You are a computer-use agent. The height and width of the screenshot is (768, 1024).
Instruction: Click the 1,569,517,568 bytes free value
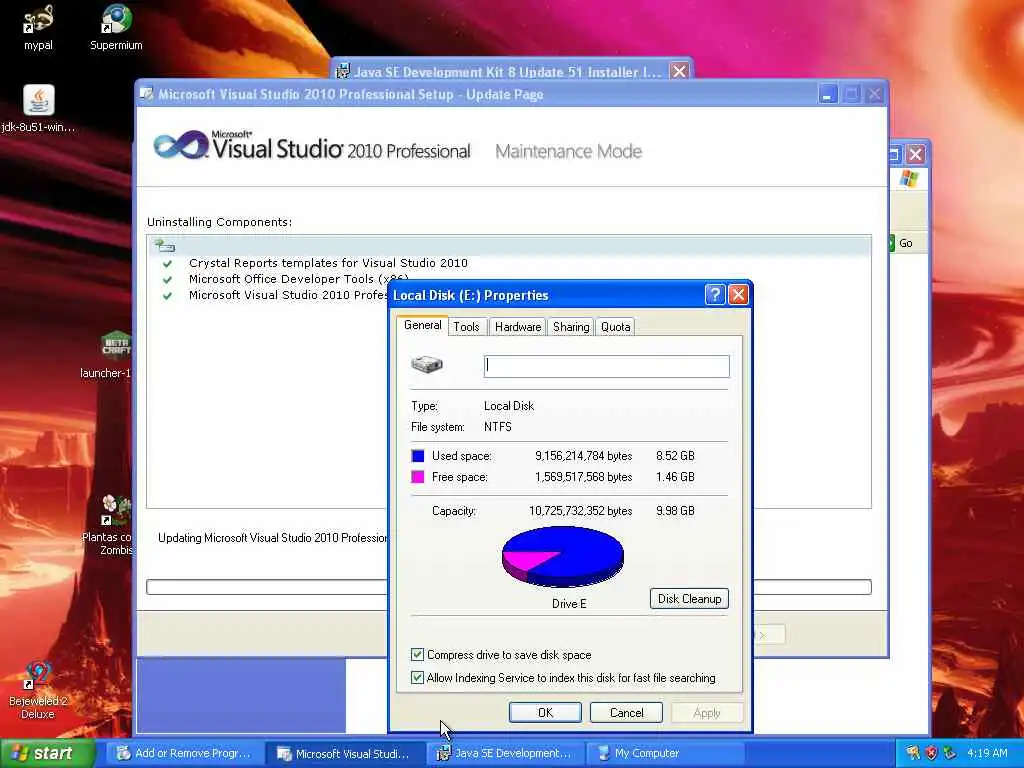click(x=583, y=477)
